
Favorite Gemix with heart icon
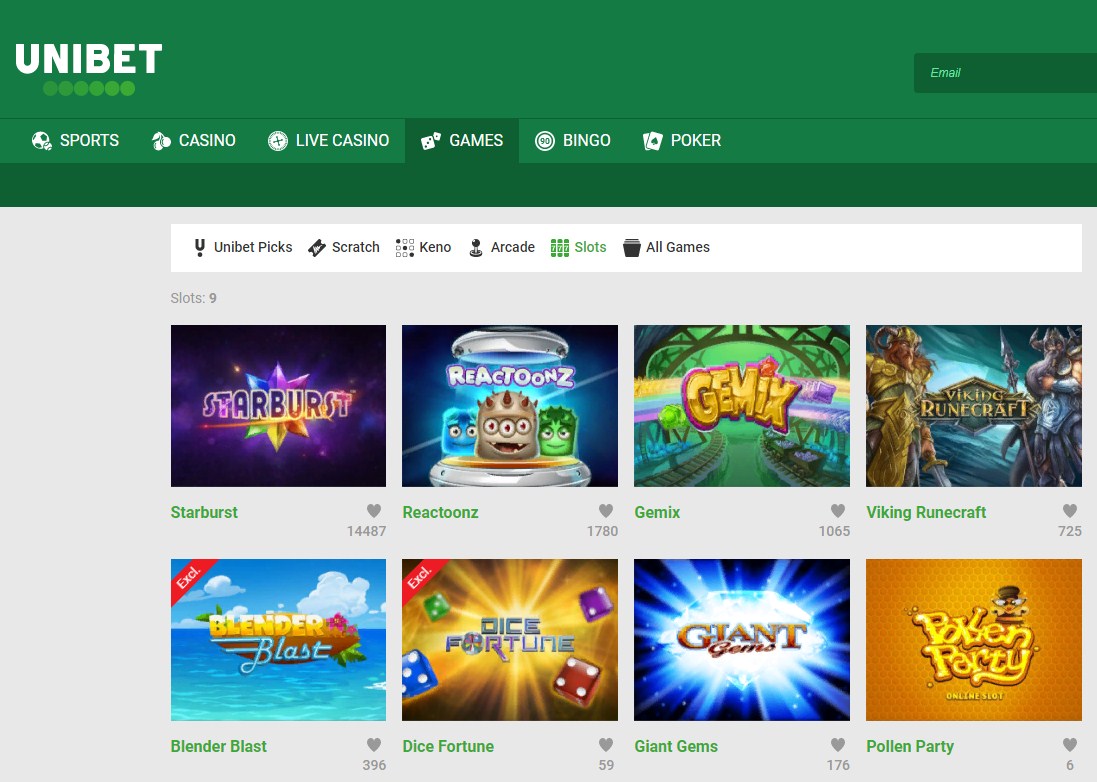point(838,511)
